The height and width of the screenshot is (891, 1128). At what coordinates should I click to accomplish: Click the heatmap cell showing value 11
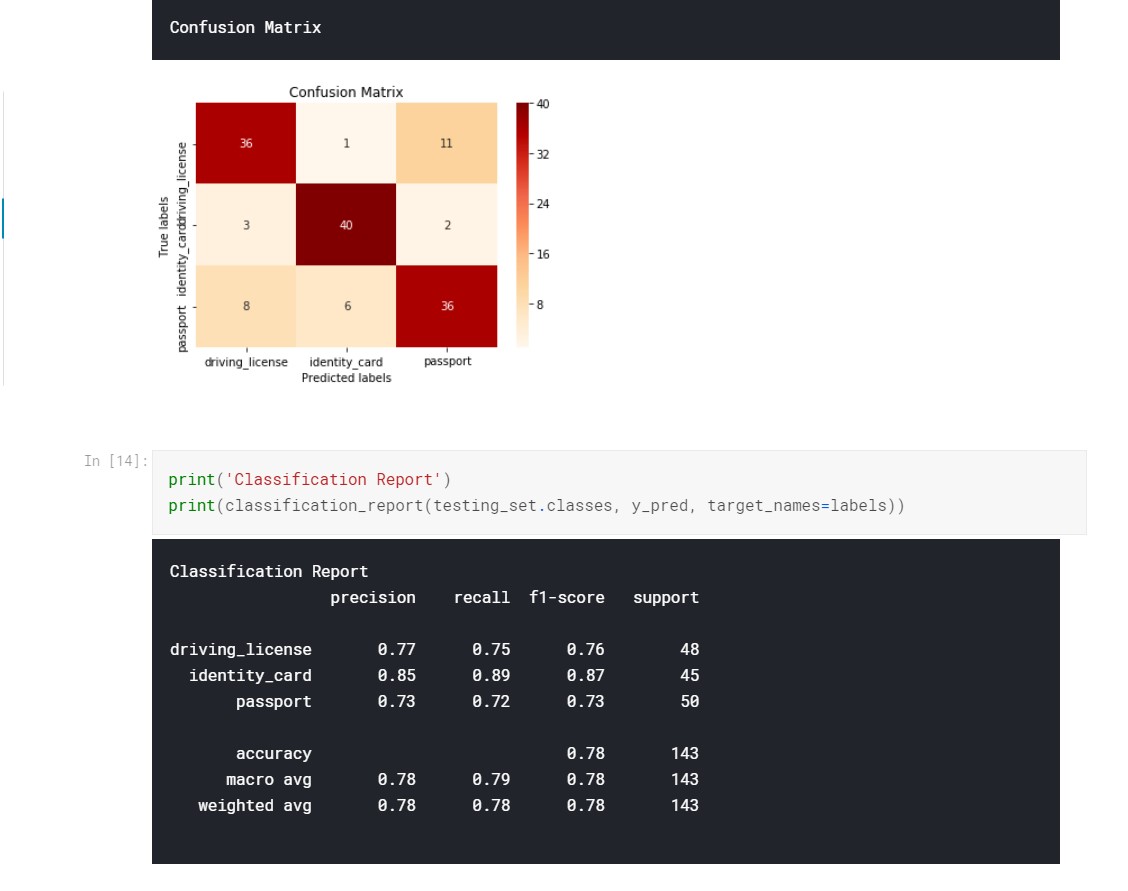pos(446,143)
